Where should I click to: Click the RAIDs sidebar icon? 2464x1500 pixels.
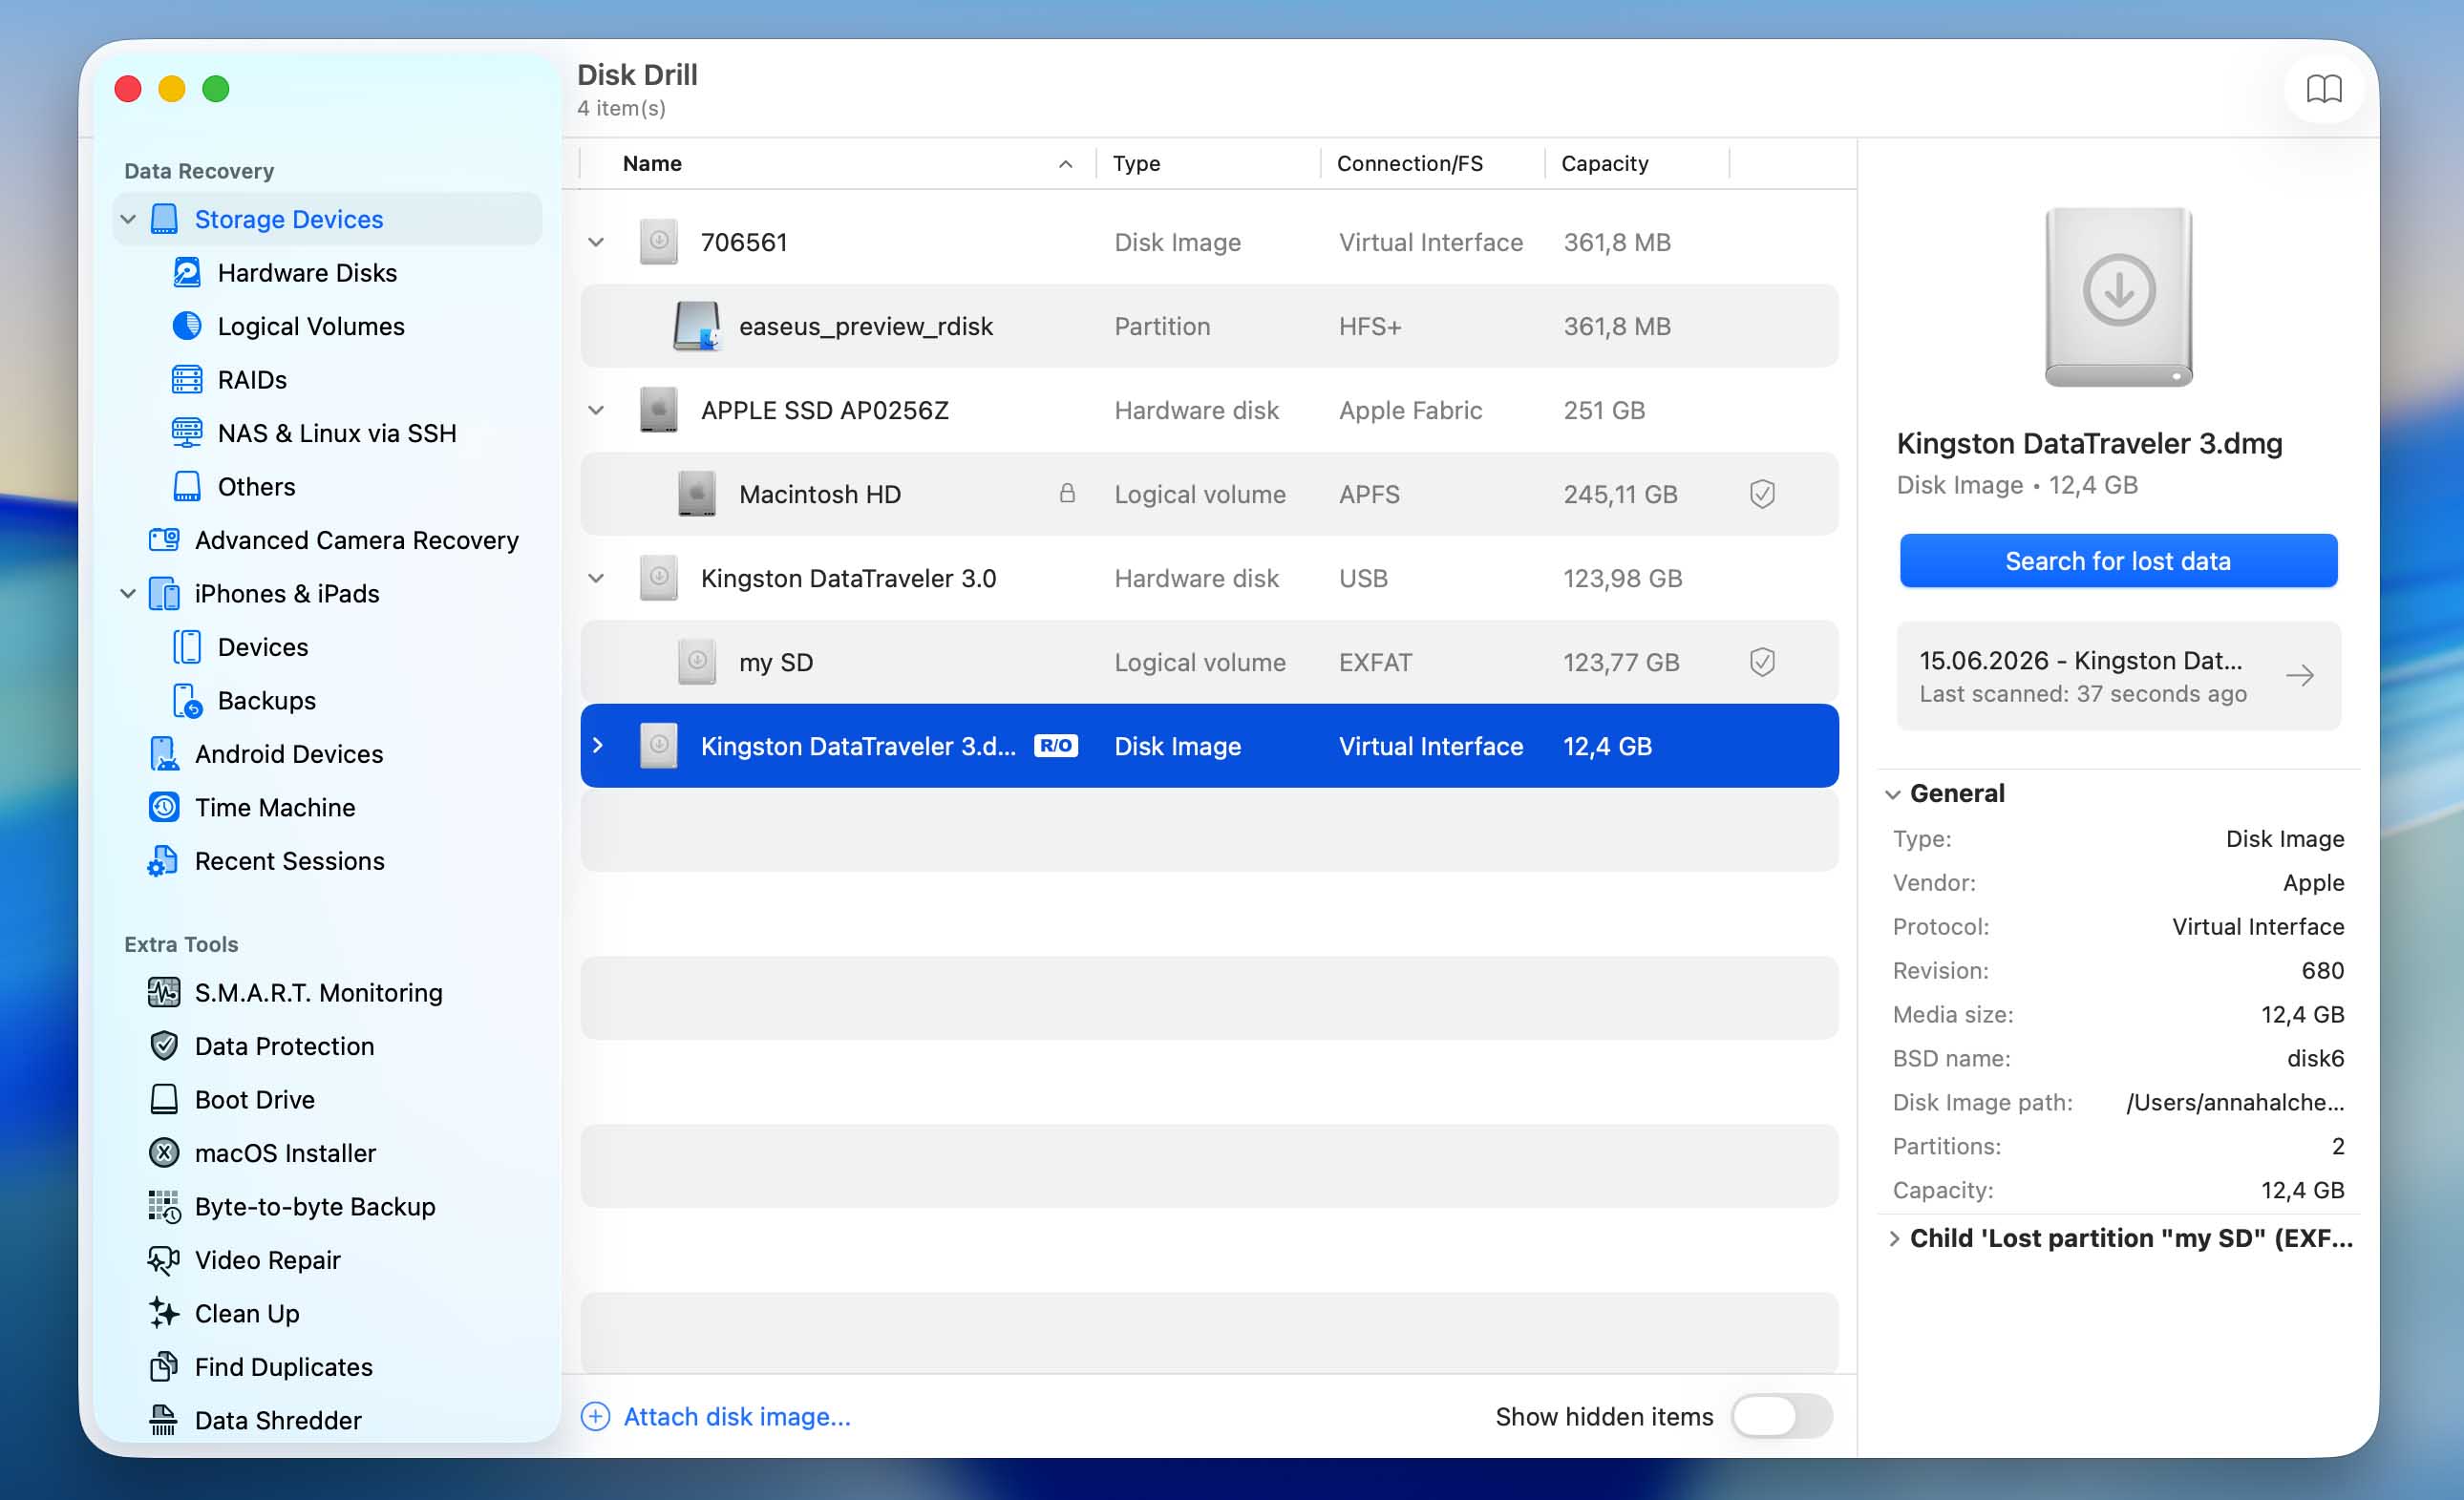tap(187, 380)
